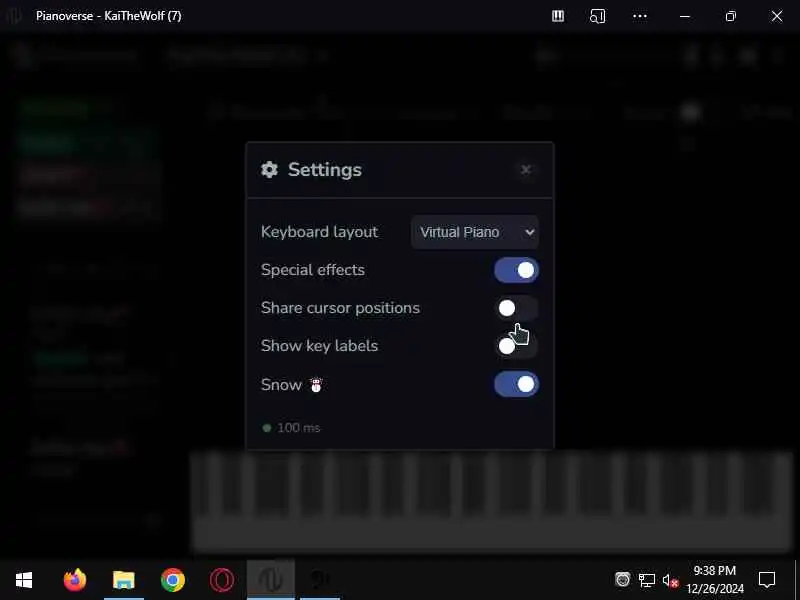Viewport: 800px width, 600px height.
Task: Turn off the Special effects toggle
Action: pos(516,270)
